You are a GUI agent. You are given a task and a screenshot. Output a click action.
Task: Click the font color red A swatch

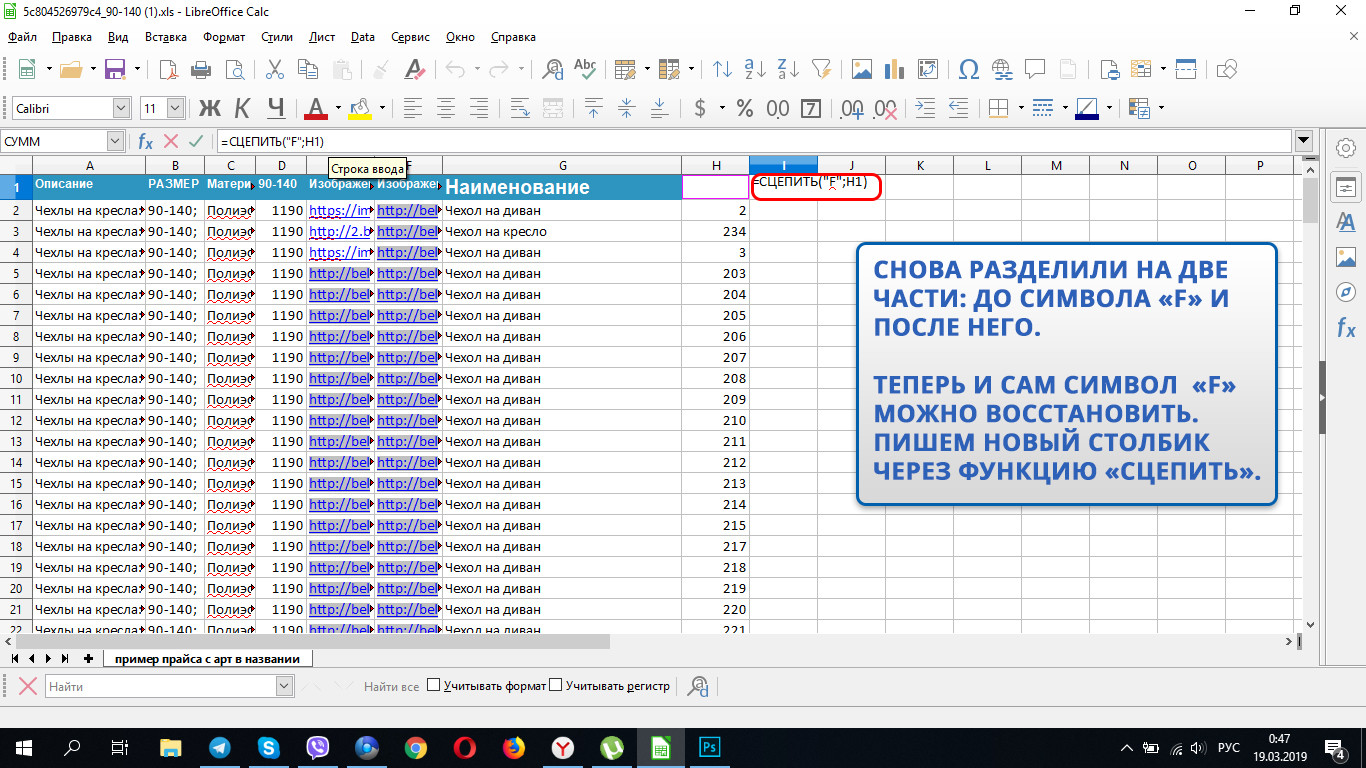point(316,108)
